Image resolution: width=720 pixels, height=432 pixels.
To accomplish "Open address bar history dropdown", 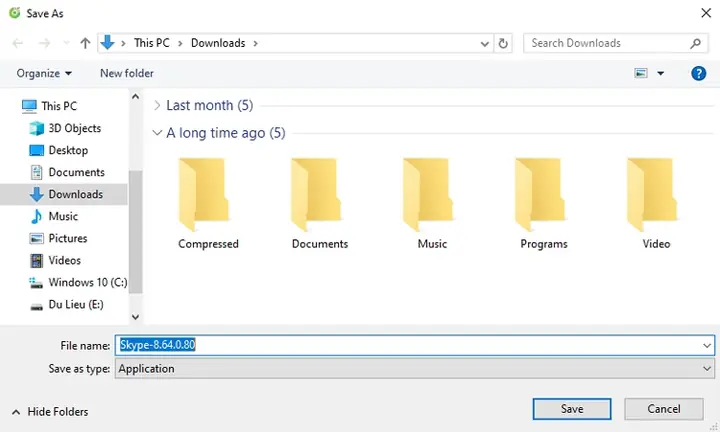I will (x=484, y=44).
